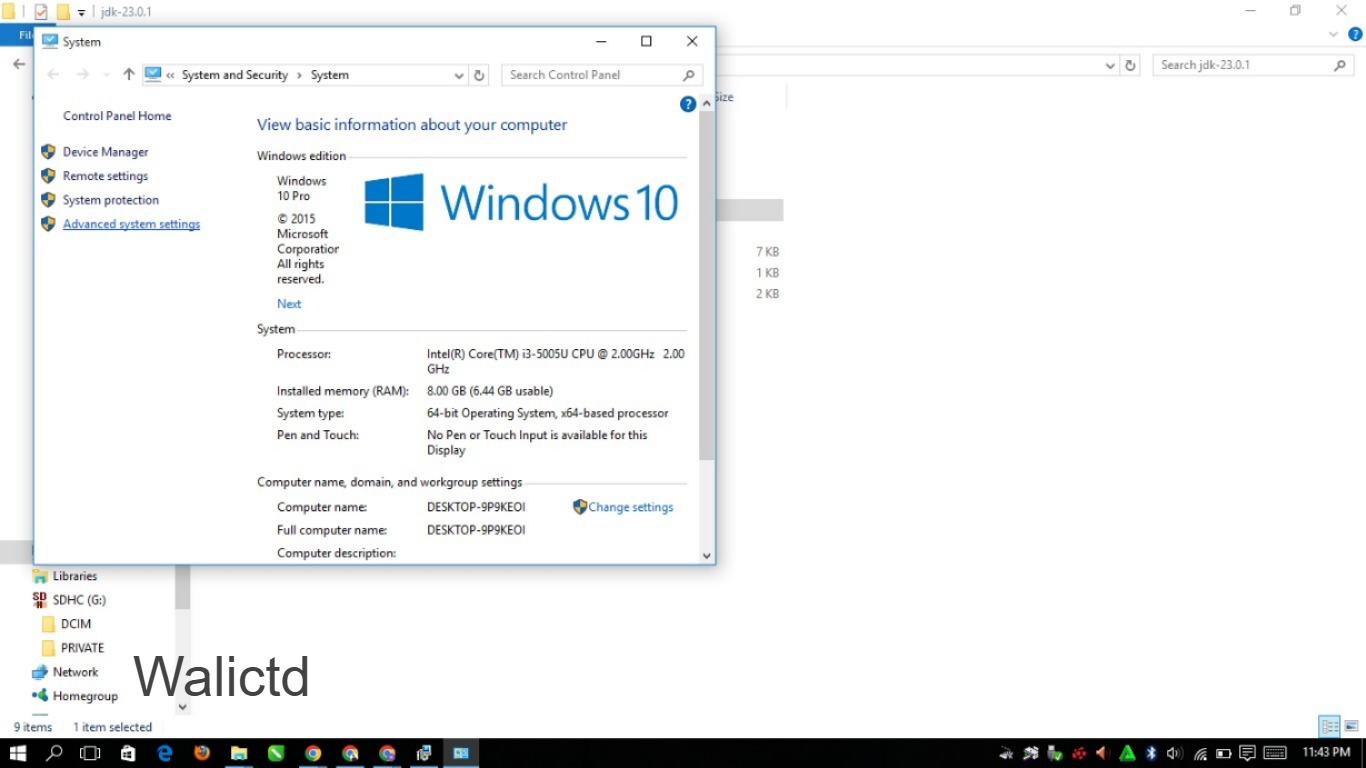This screenshot has height=768, width=1366.
Task: Click the 2 KB size cell
Action: [768, 294]
